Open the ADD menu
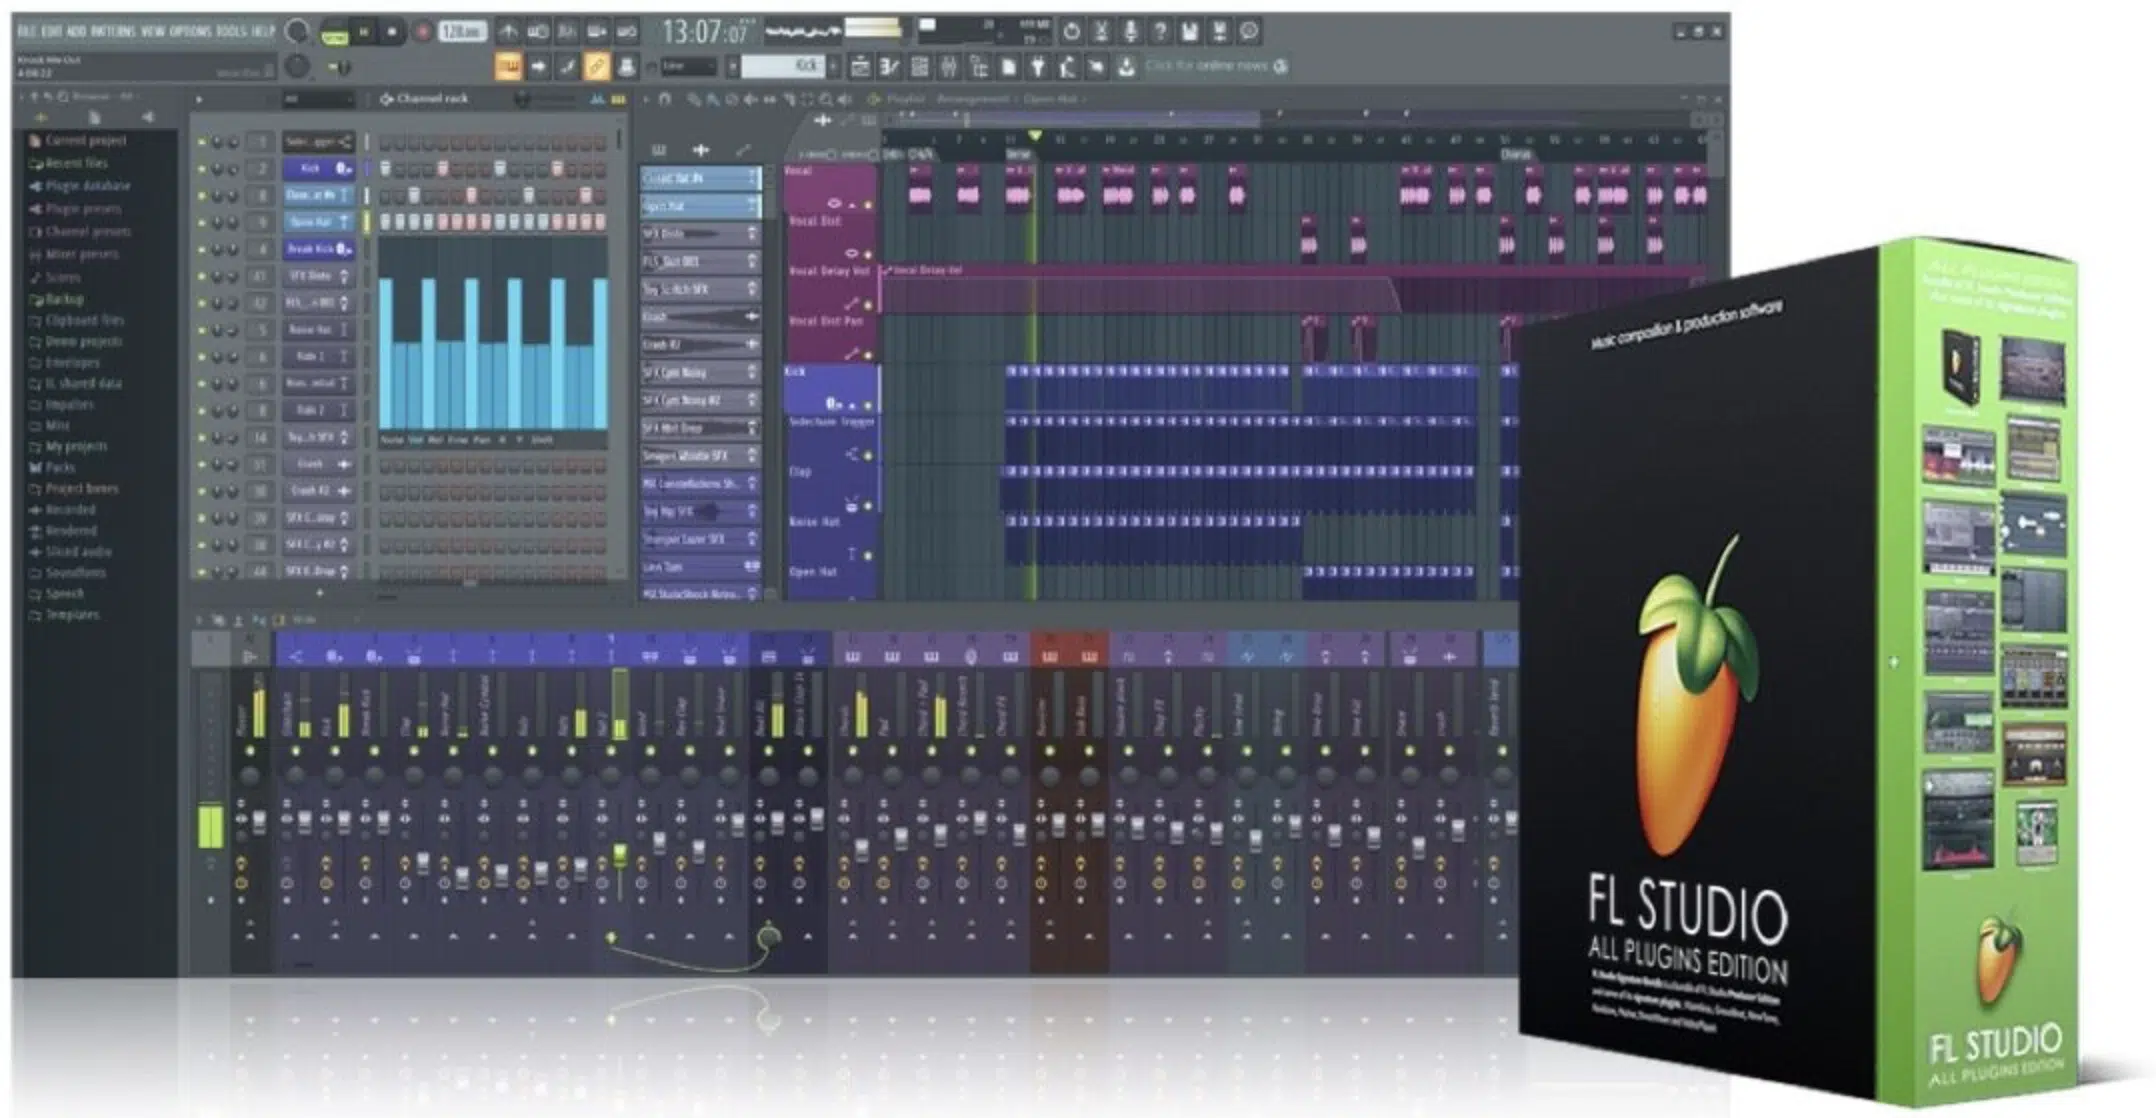 [x=76, y=31]
